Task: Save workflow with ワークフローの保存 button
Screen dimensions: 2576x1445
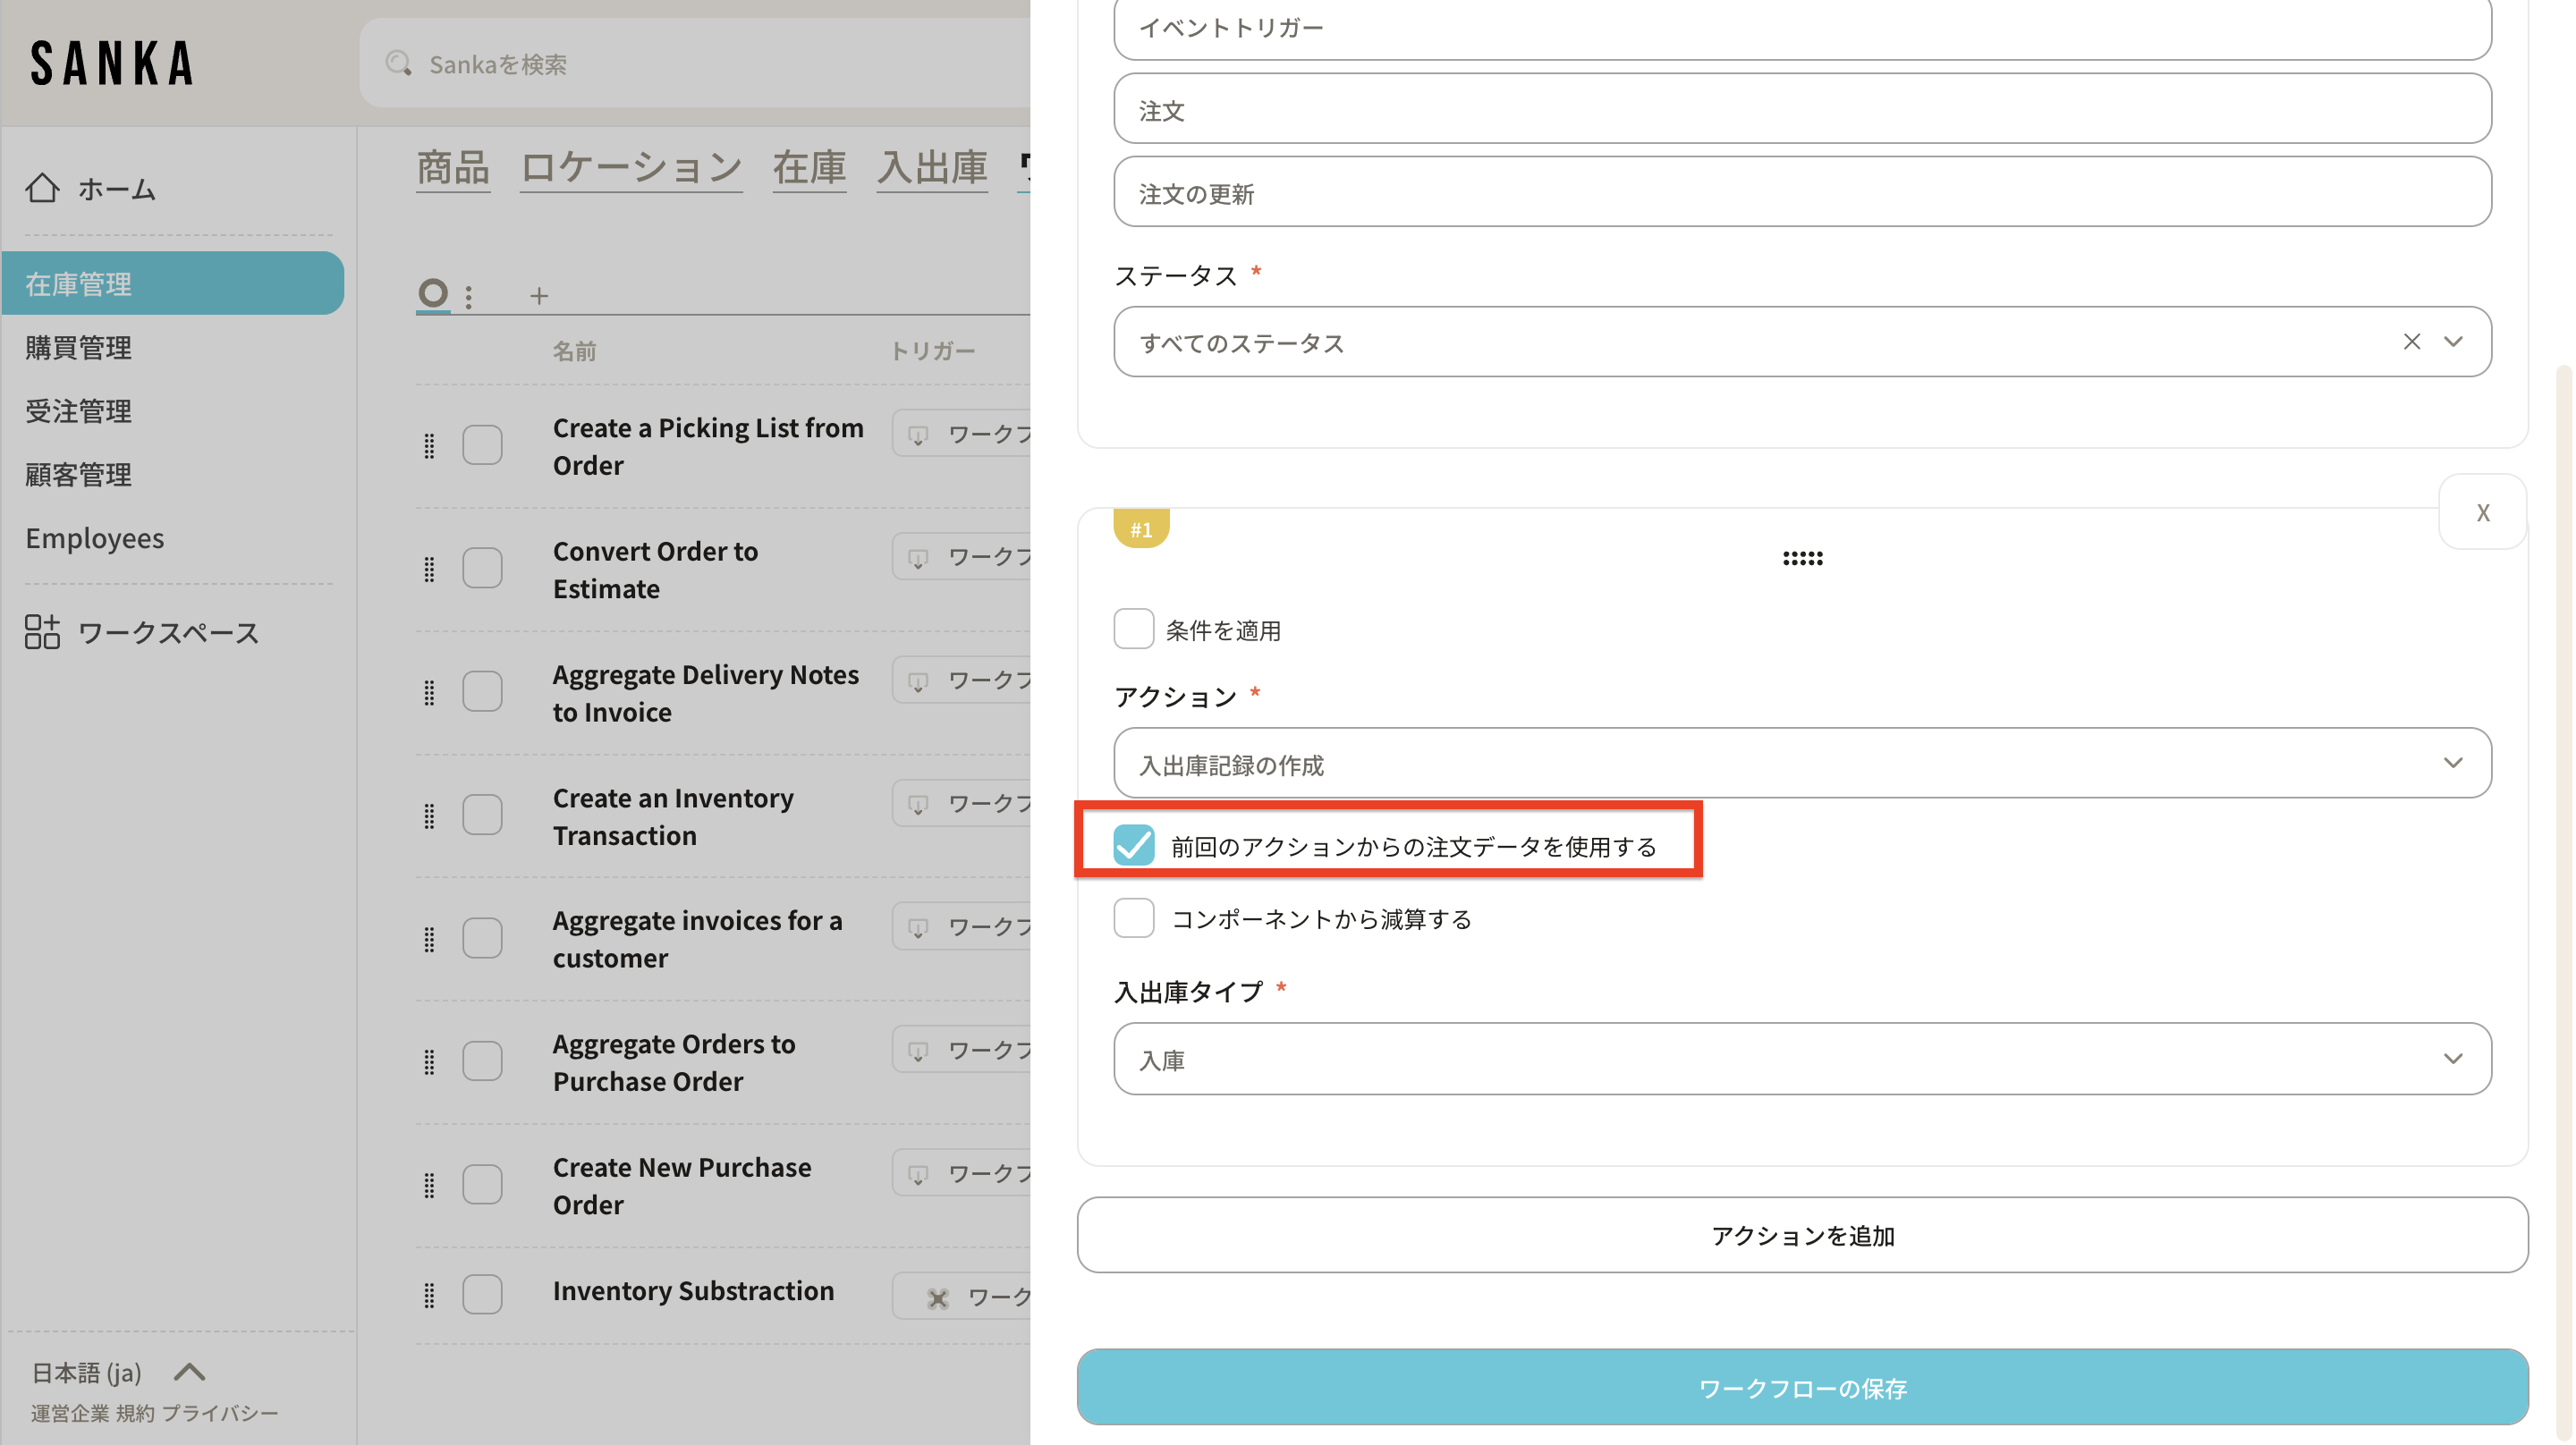Action: [1802, 1387]
